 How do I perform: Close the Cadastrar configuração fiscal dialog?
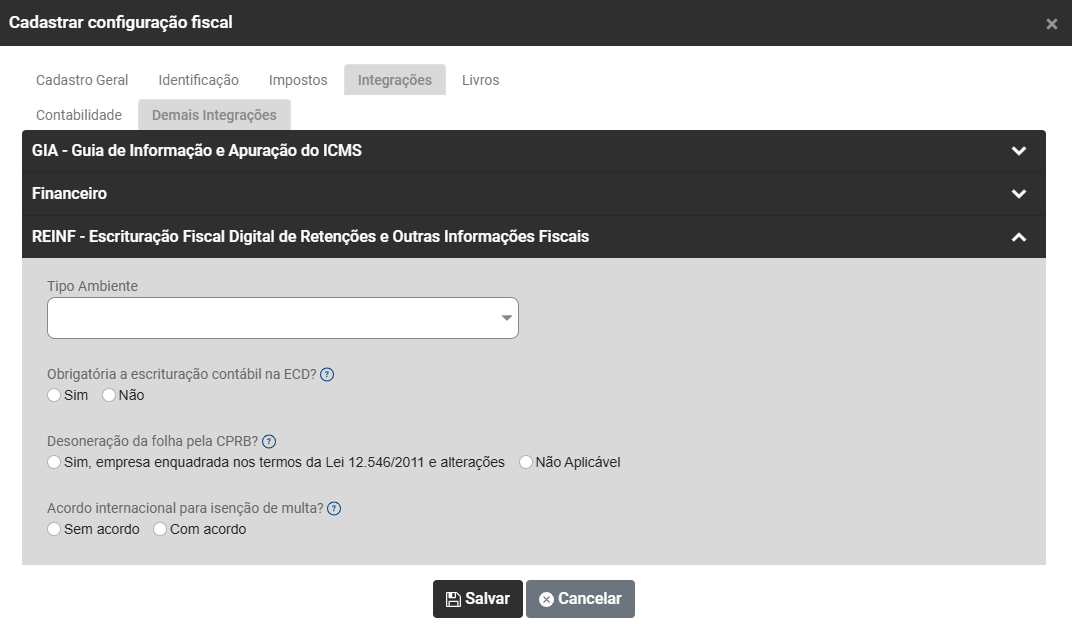pos(1051,24)
